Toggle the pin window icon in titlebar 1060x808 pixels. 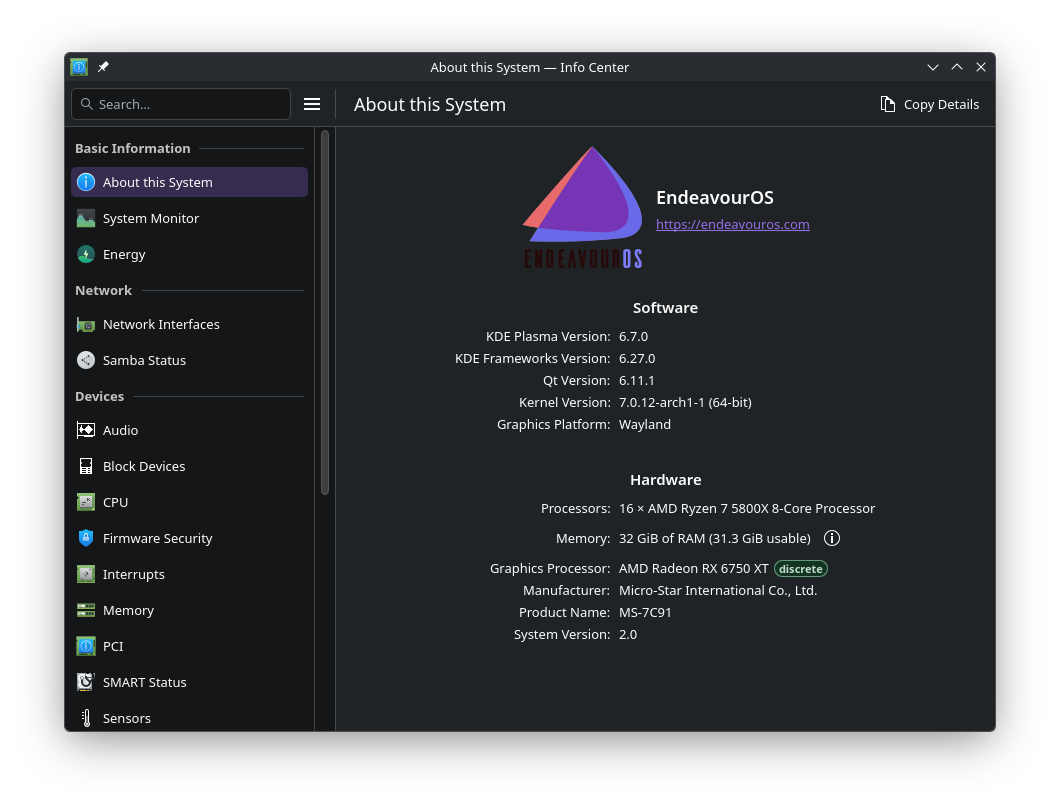[x=103, y=67]
